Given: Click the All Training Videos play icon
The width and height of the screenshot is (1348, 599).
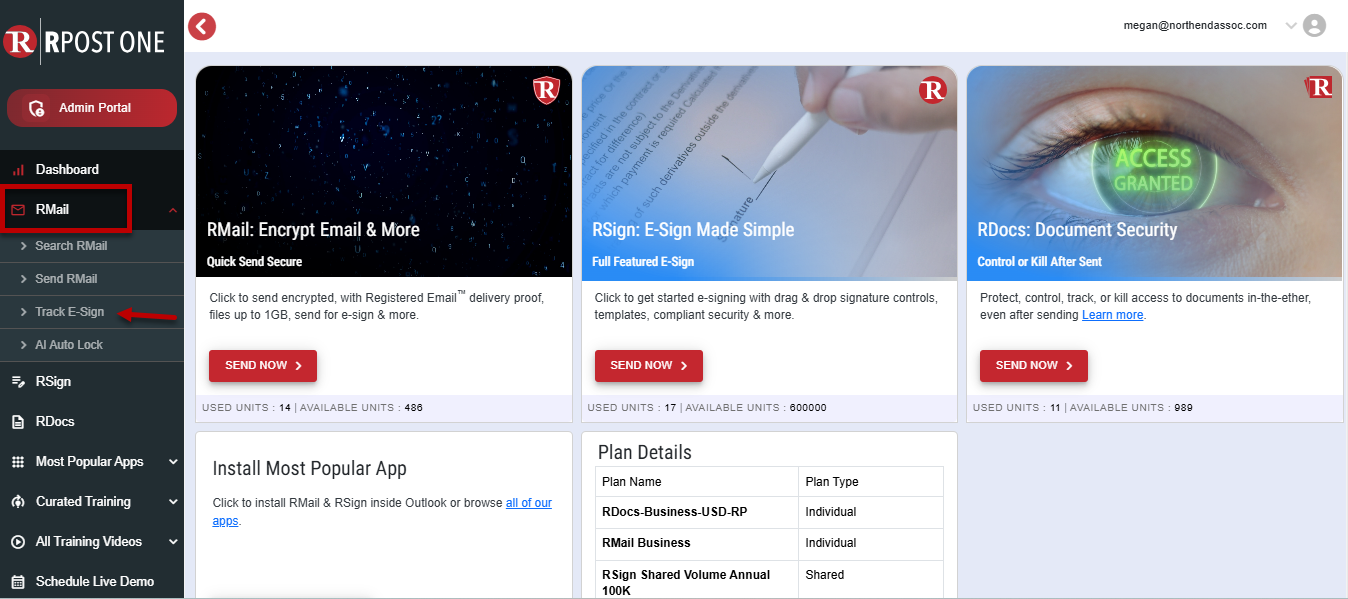Looking at the screenshot, I should (x=18, y=542).
